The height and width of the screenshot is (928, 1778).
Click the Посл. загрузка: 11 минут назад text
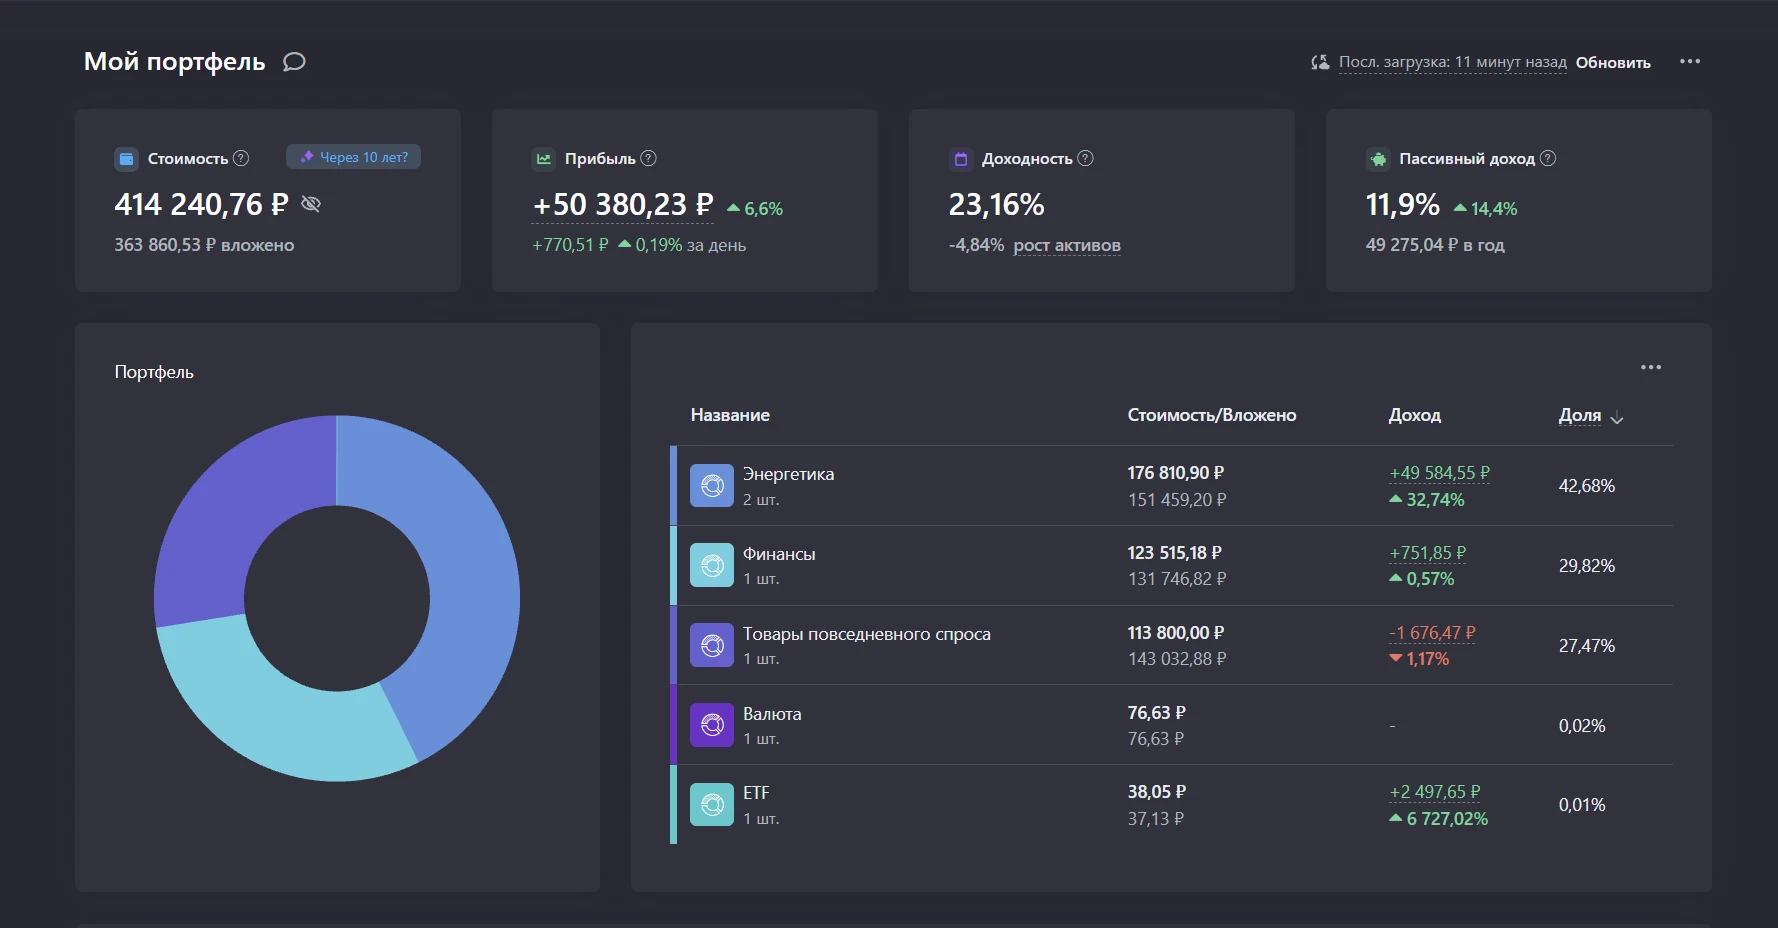click(1452, 62)
